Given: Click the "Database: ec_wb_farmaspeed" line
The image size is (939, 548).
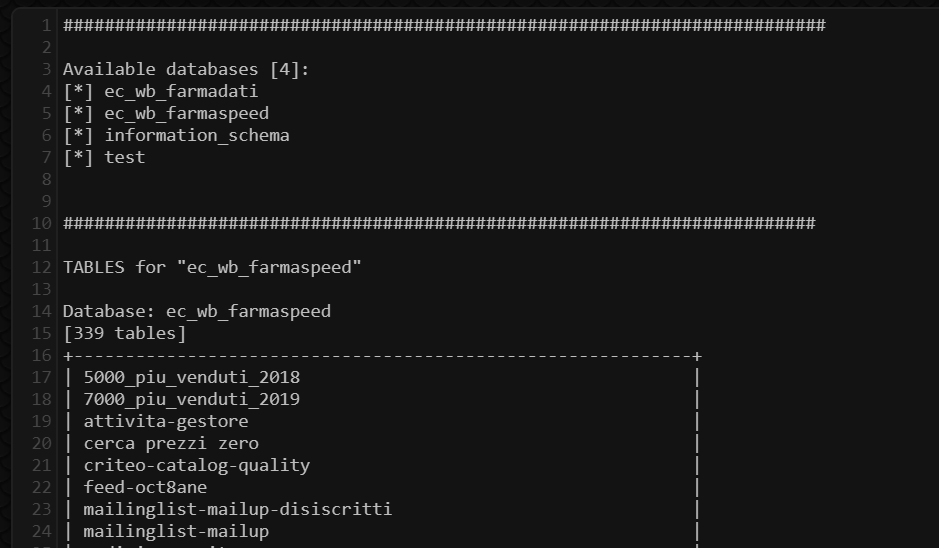Looking at the screenshot, I should 196,311.
